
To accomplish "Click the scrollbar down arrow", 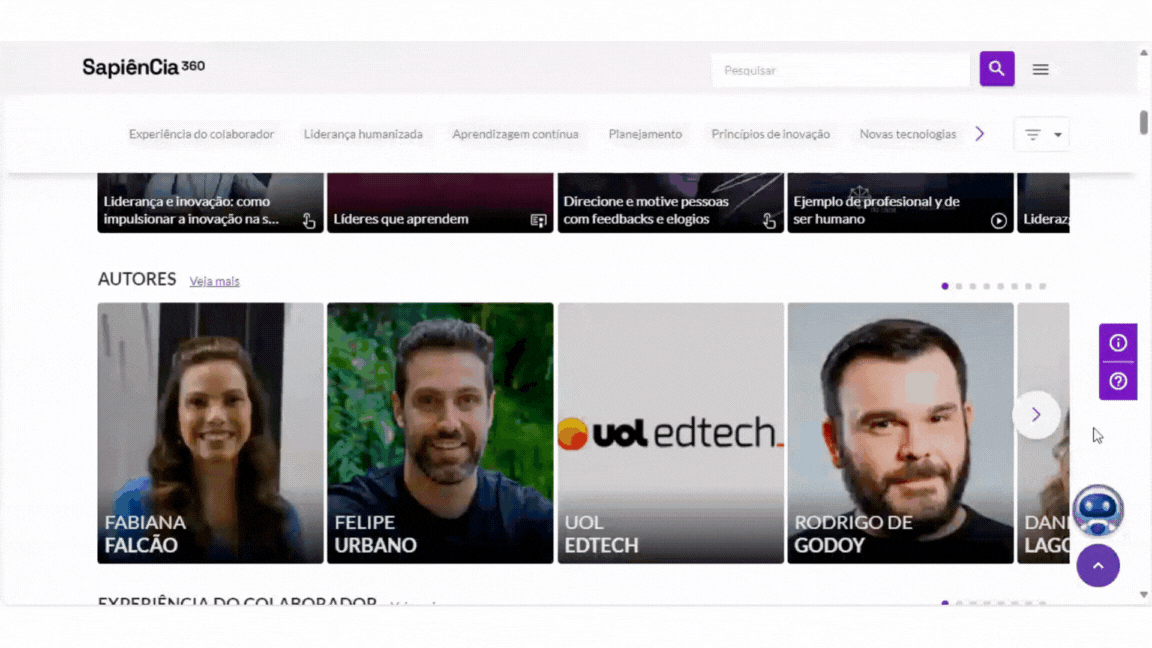I will (1143, 594).
